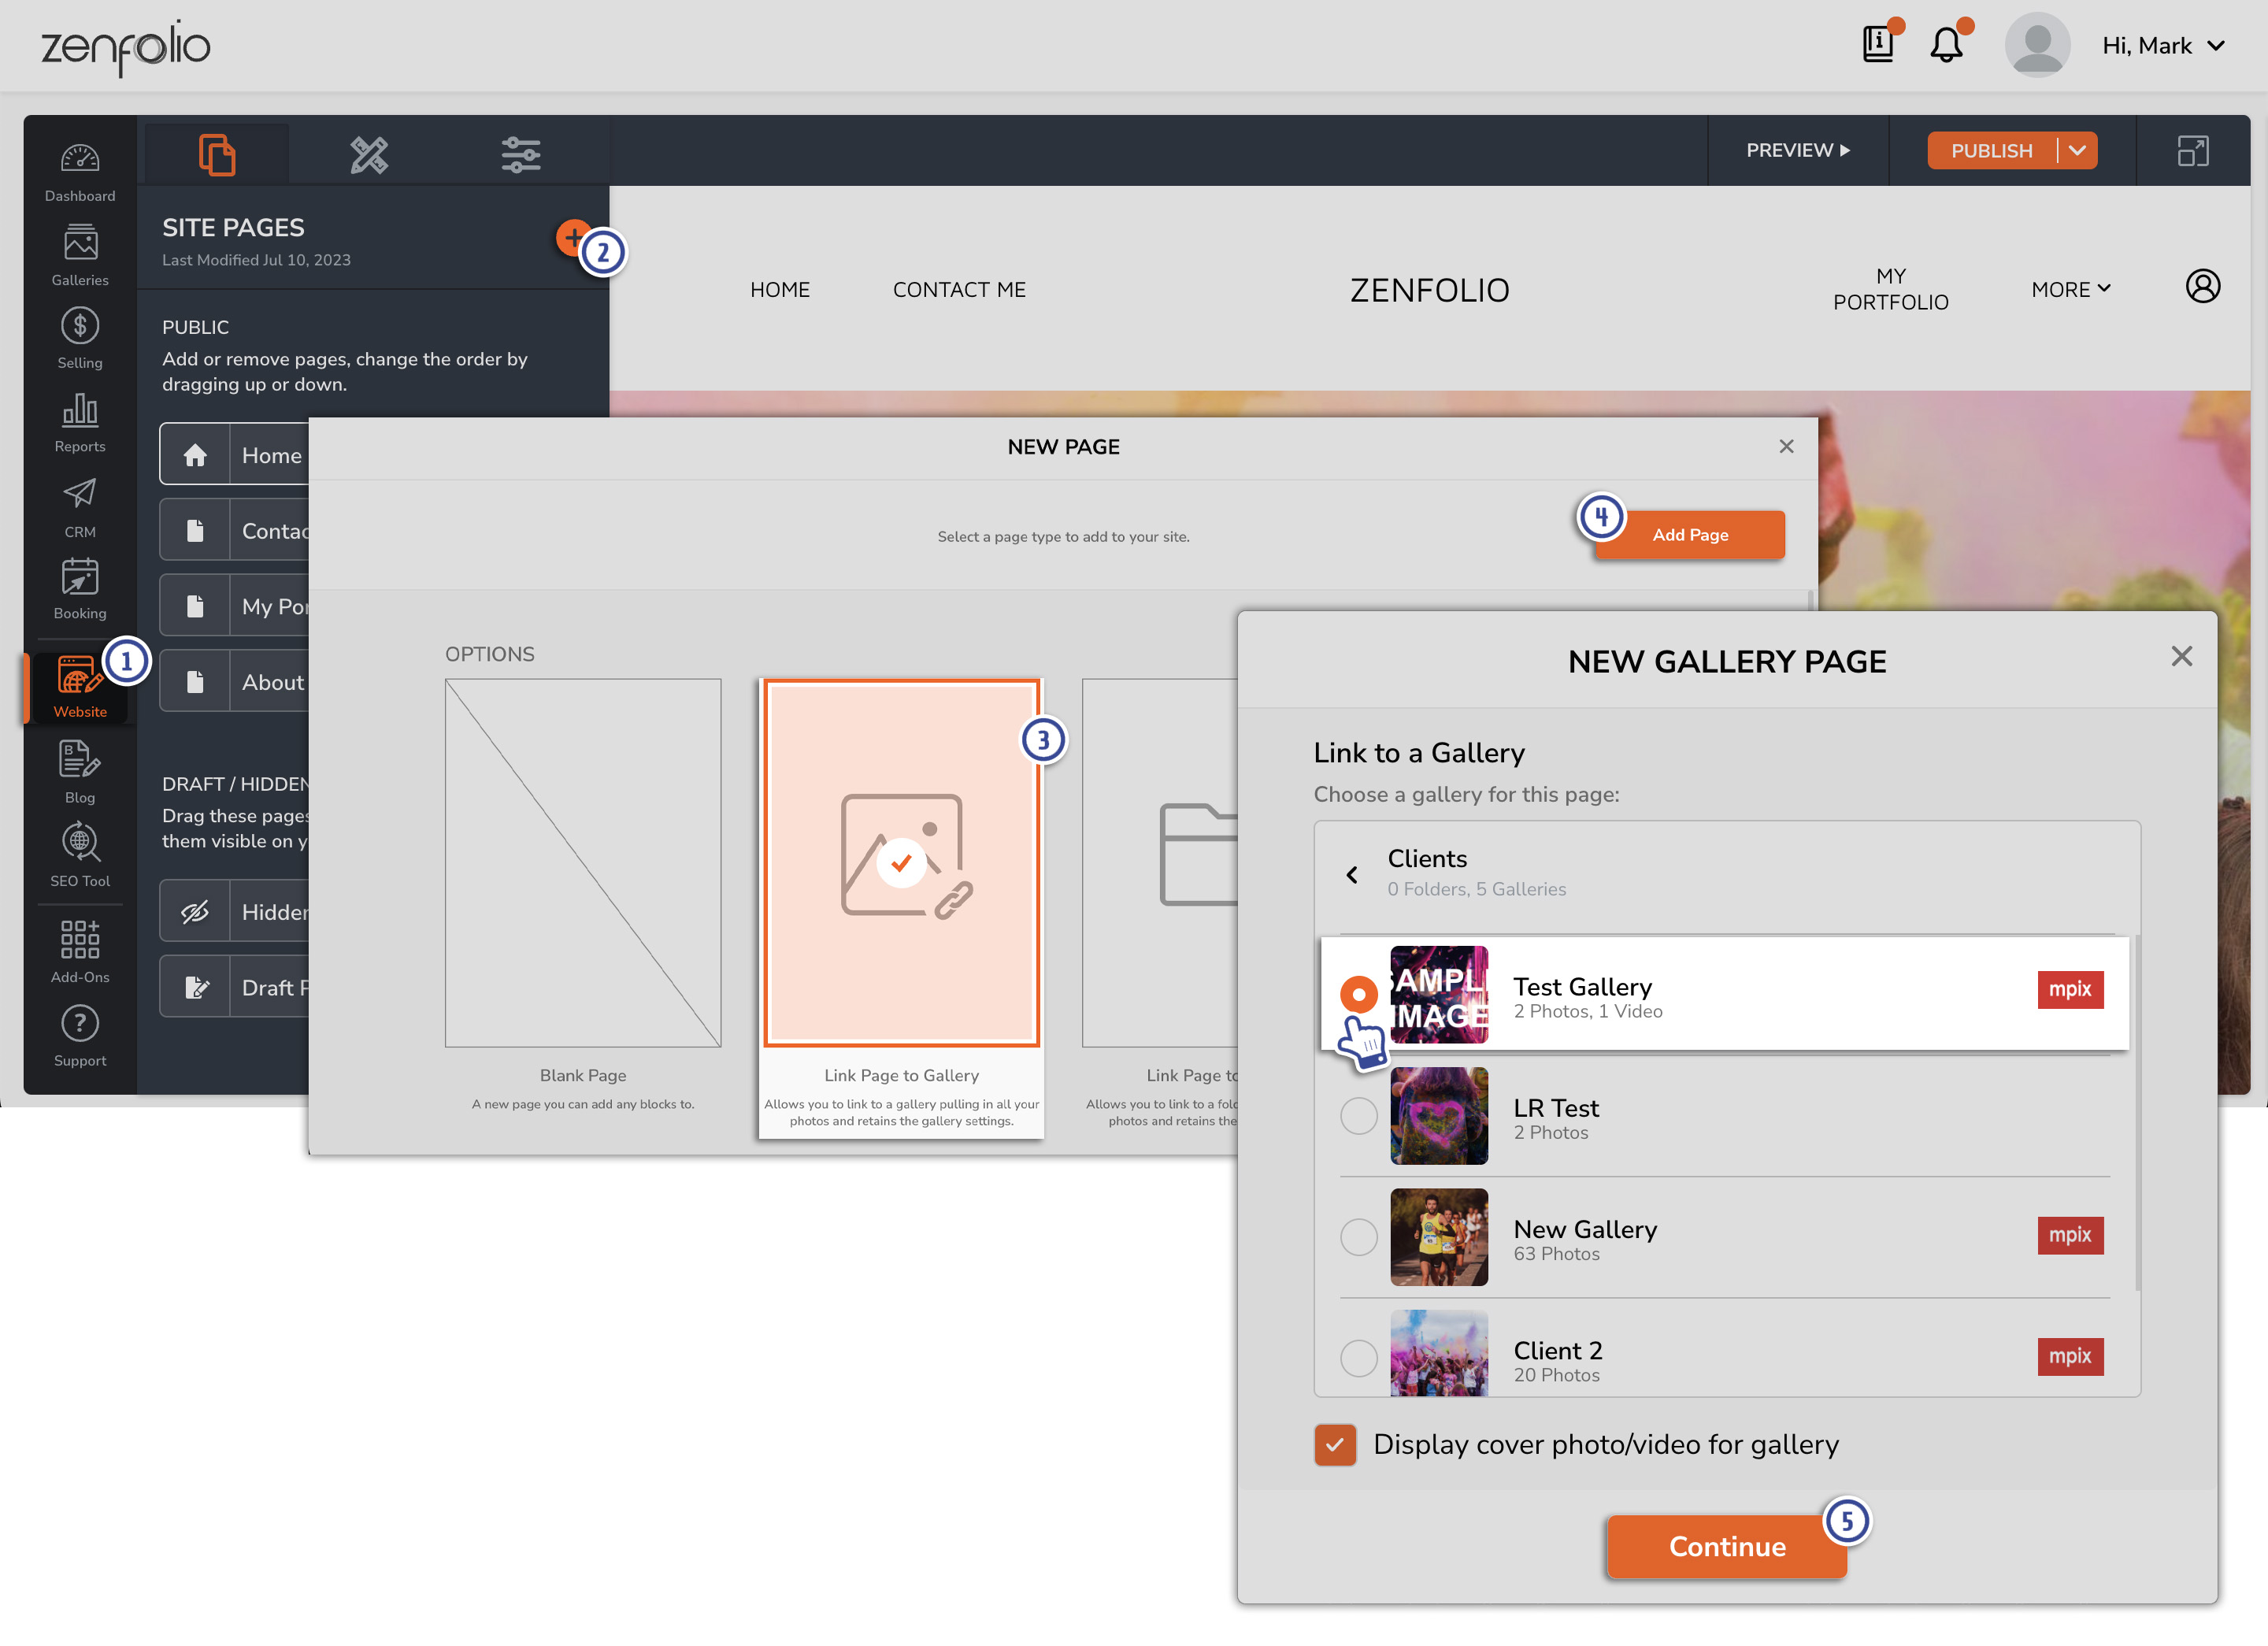
Task: Choose the Link Page to Folder option
Action: pyautogui.click(x=1160, y=863)
